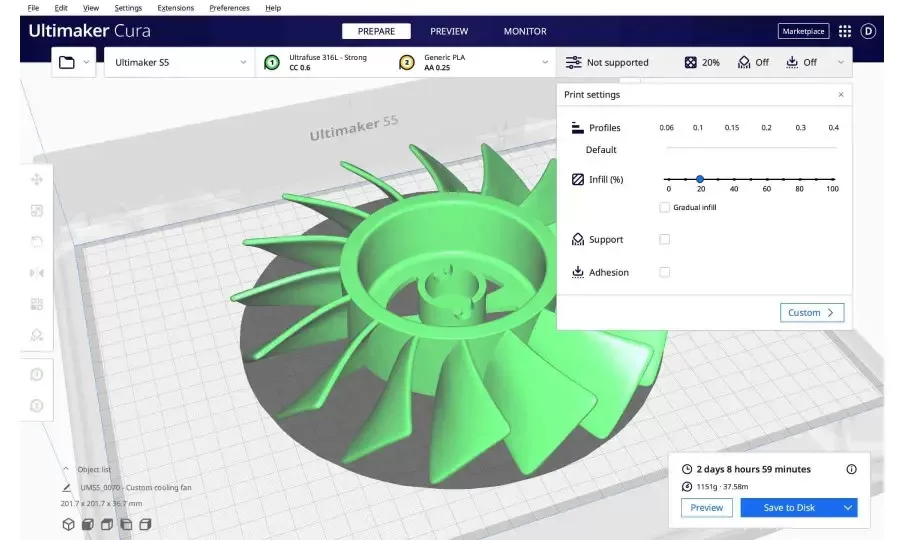Select the Rotate tool
Viewport: 908px width, 540px height.
point(36,242)
